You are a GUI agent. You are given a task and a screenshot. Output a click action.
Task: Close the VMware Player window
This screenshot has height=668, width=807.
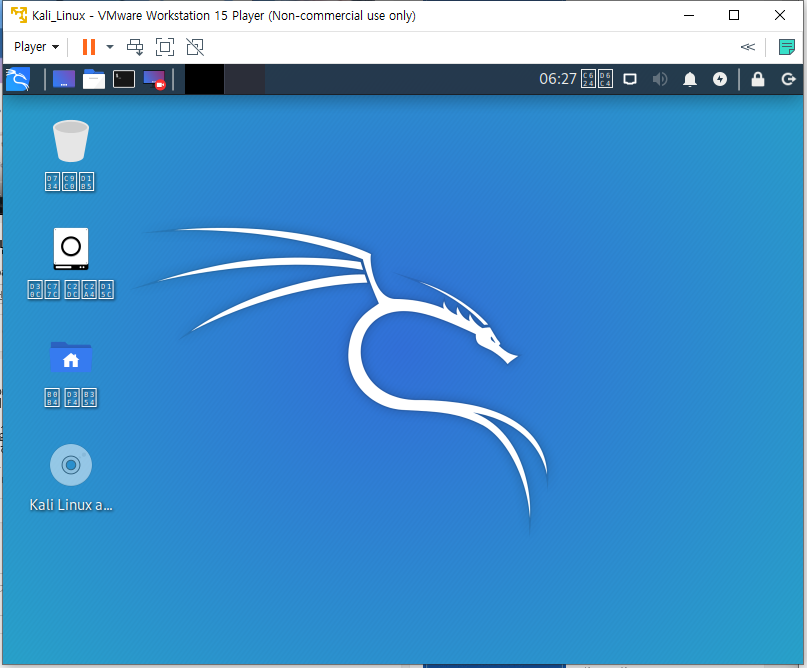pos(780,15)
